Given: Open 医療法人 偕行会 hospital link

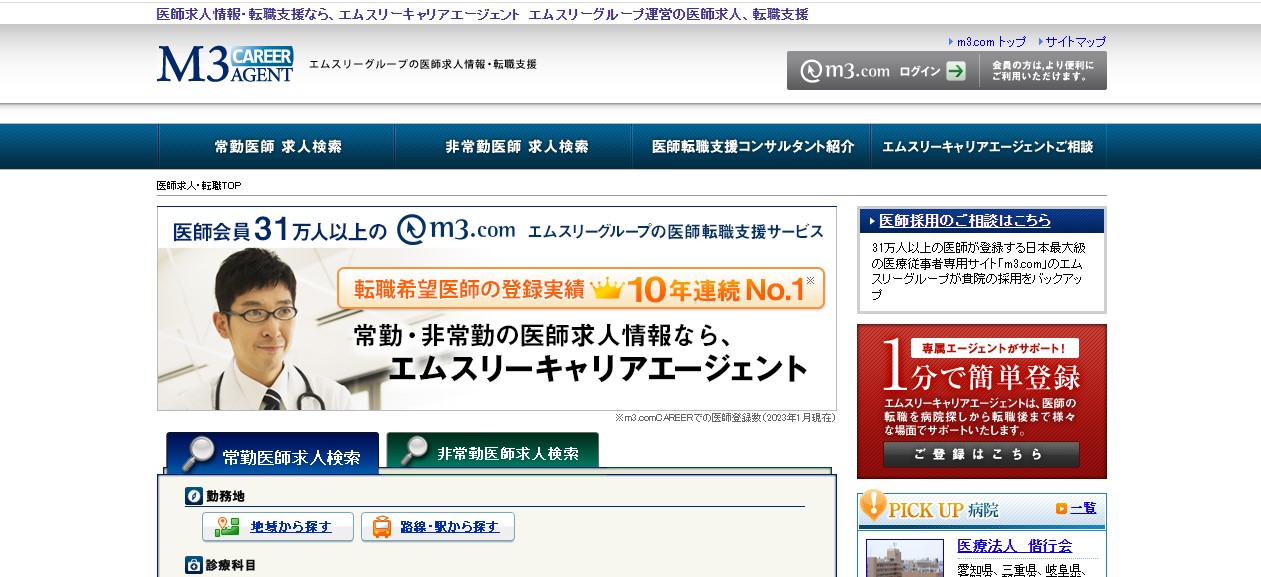Looking at the screenshot, I should tap(1014, 546).
